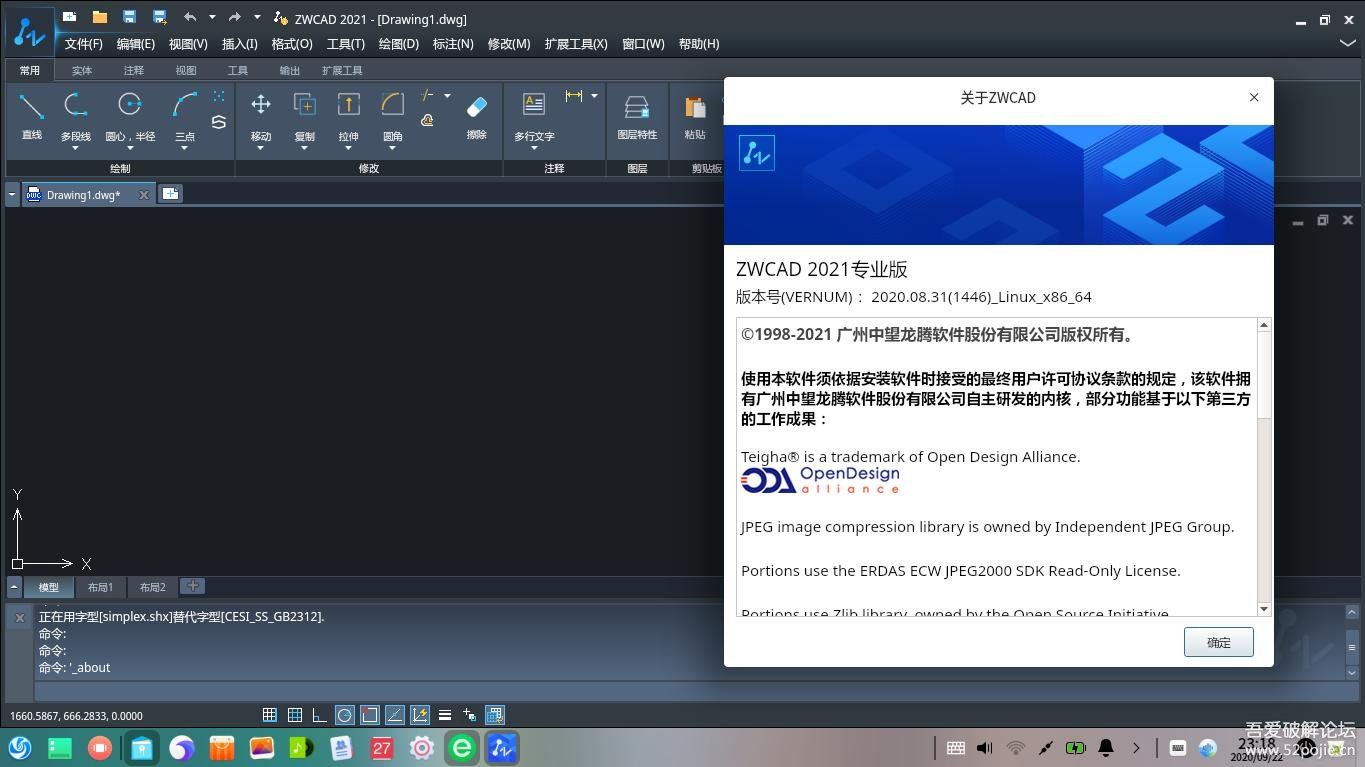Open the 格式(O) menu

point(292,44)
